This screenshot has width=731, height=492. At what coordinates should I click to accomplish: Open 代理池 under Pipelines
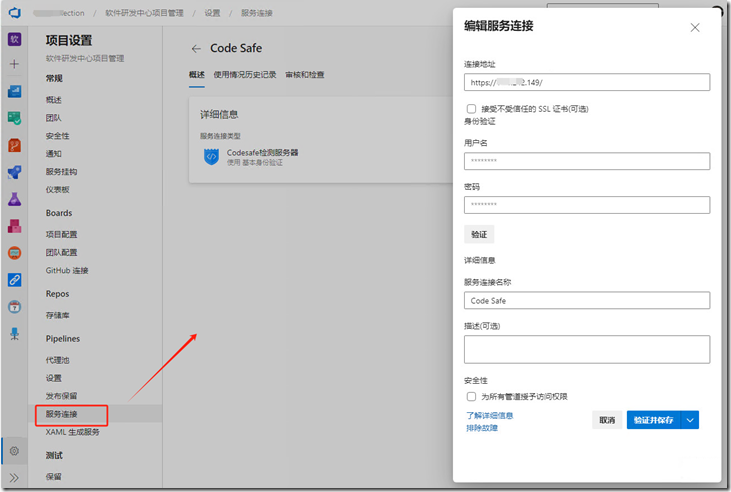[x=57, y=360]
